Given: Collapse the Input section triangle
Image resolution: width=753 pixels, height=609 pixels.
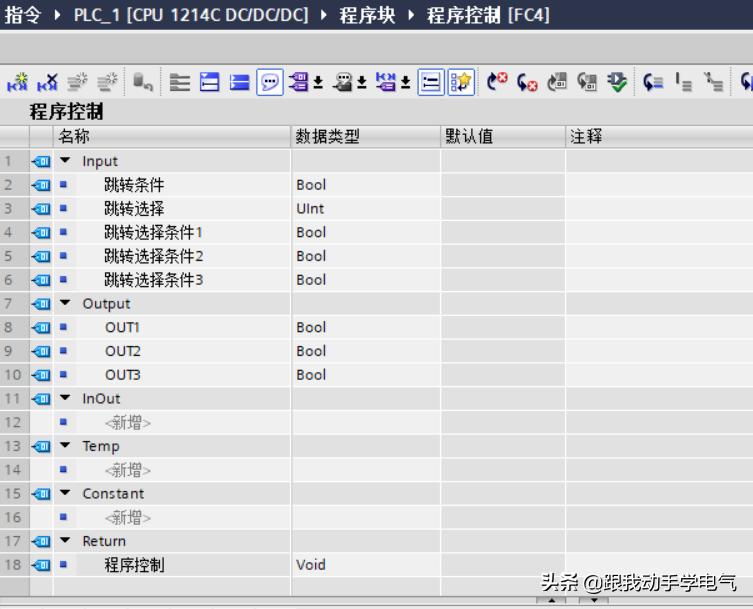Looking at the screenshot, I should [x=65, y=160].
